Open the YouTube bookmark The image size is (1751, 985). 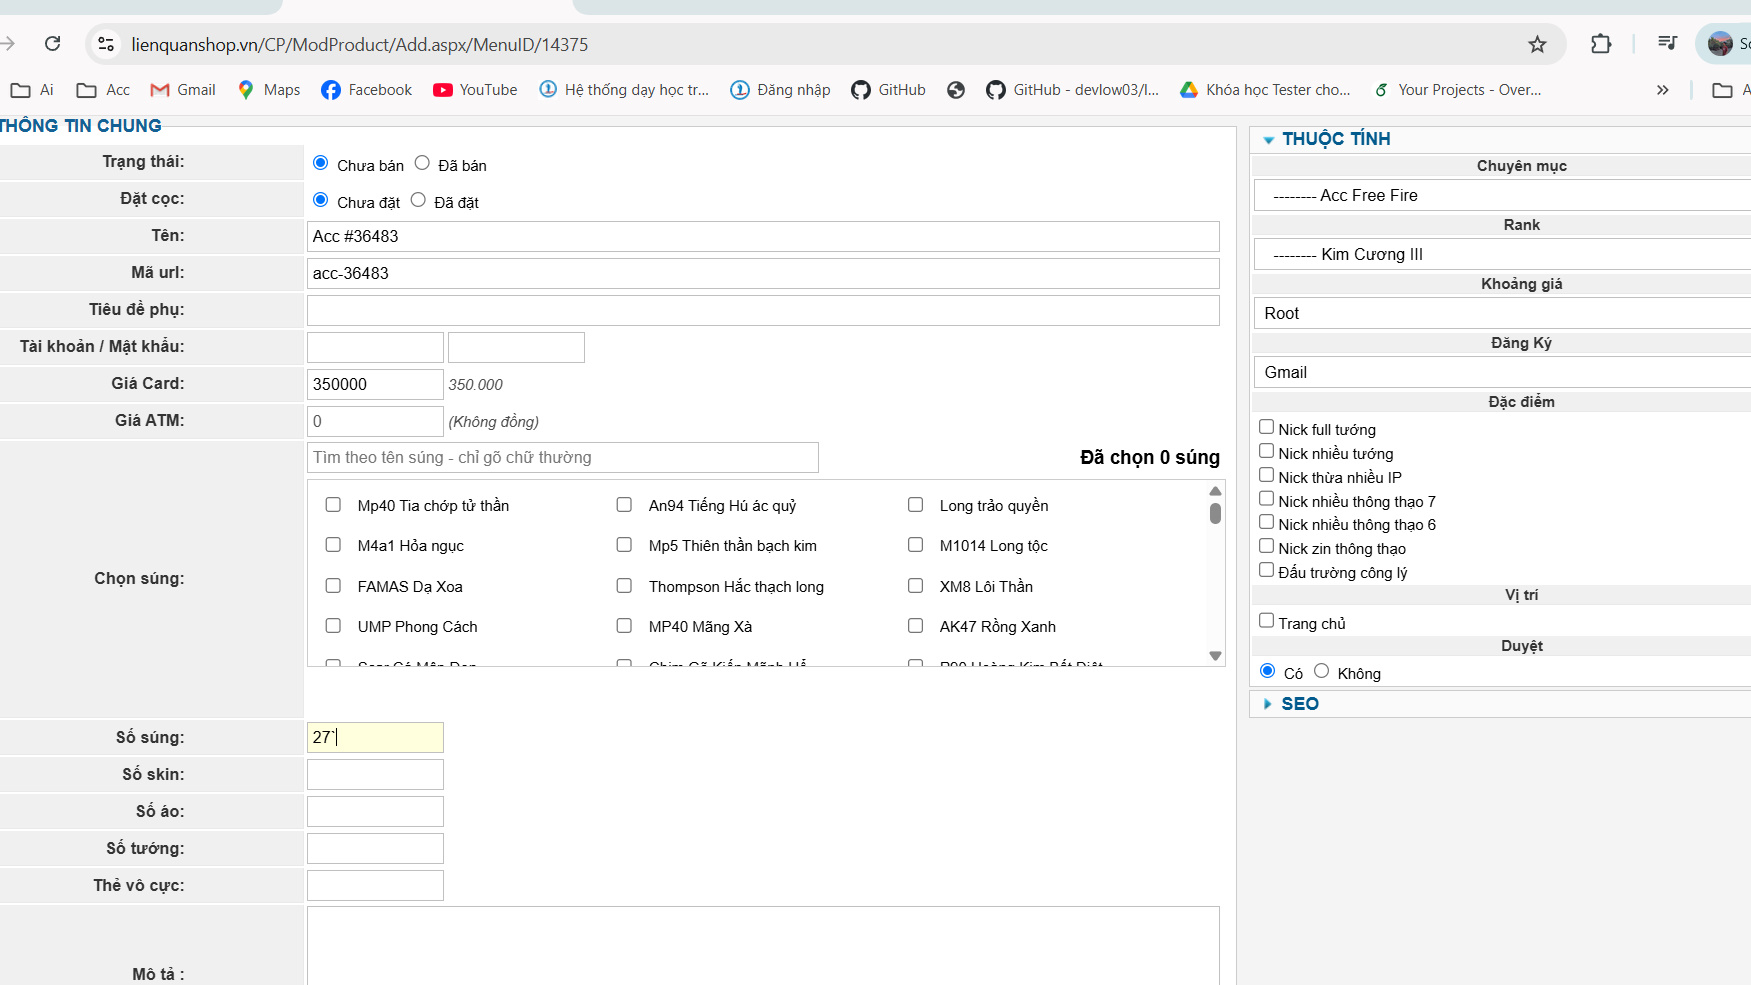[475, 90]
